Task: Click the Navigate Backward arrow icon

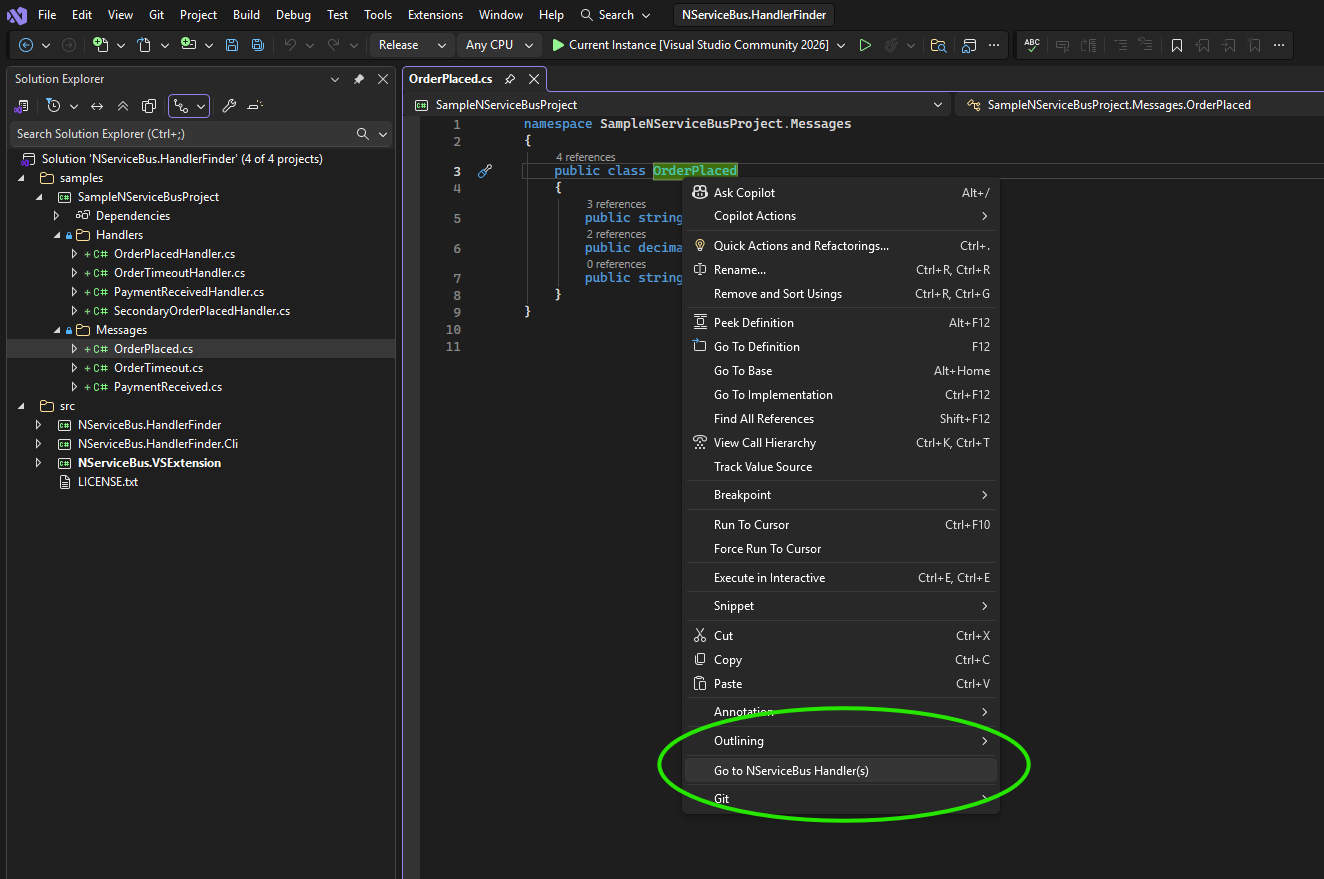Action: (x=26, y=45)
